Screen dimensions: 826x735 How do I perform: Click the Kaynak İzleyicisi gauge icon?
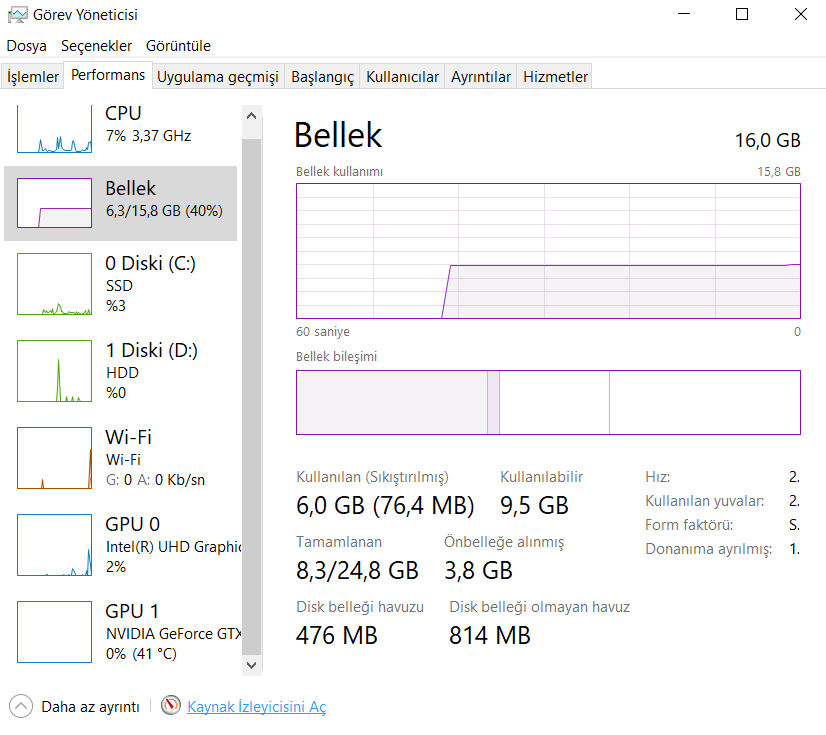(x=171, y=706)
